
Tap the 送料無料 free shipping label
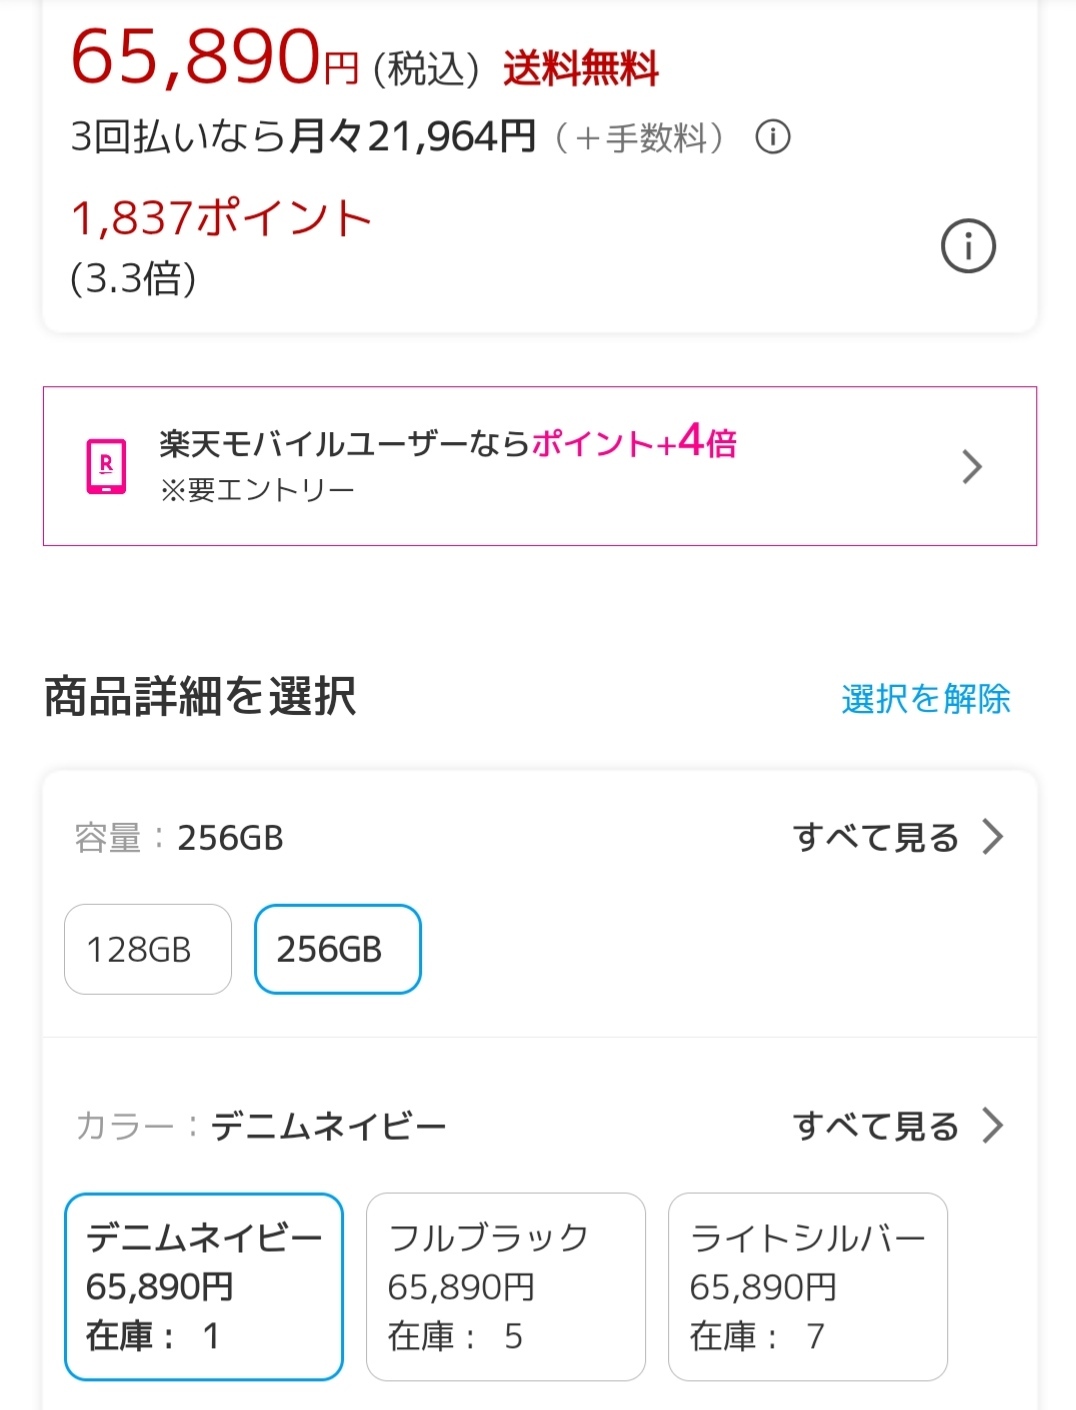[581, 69]
